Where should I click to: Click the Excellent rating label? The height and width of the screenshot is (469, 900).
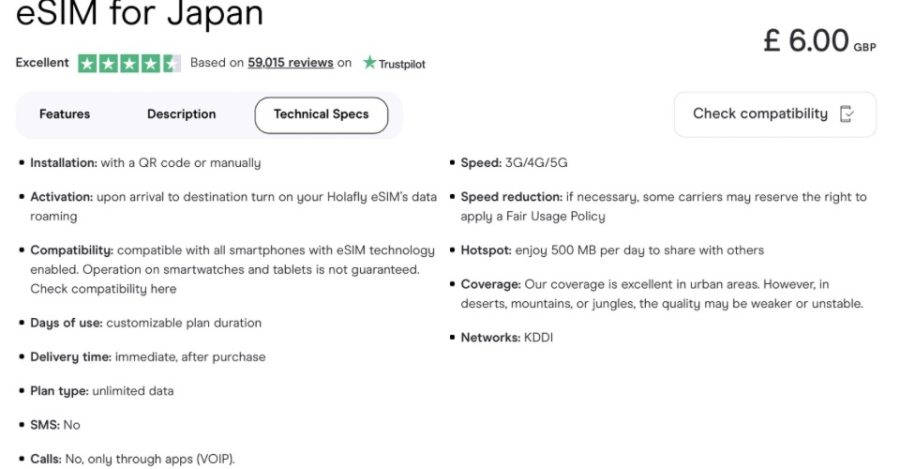coord(42,63)
